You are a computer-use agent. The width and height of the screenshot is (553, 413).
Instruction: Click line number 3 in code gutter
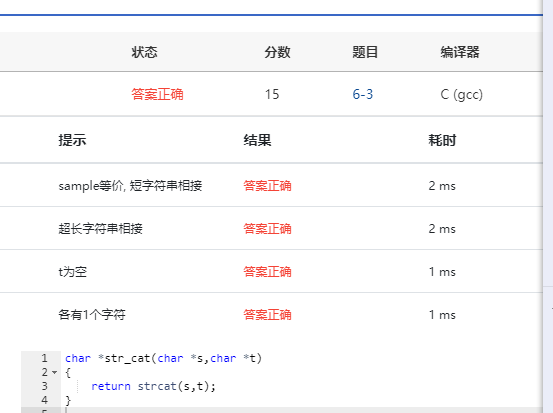pos(44,386)
